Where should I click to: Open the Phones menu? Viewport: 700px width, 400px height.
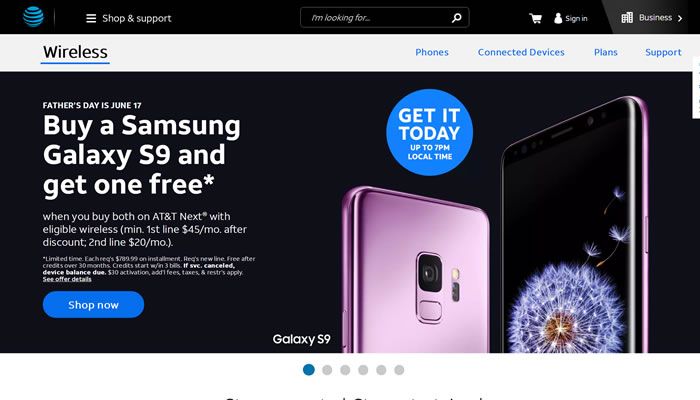[x=432, y=52]
